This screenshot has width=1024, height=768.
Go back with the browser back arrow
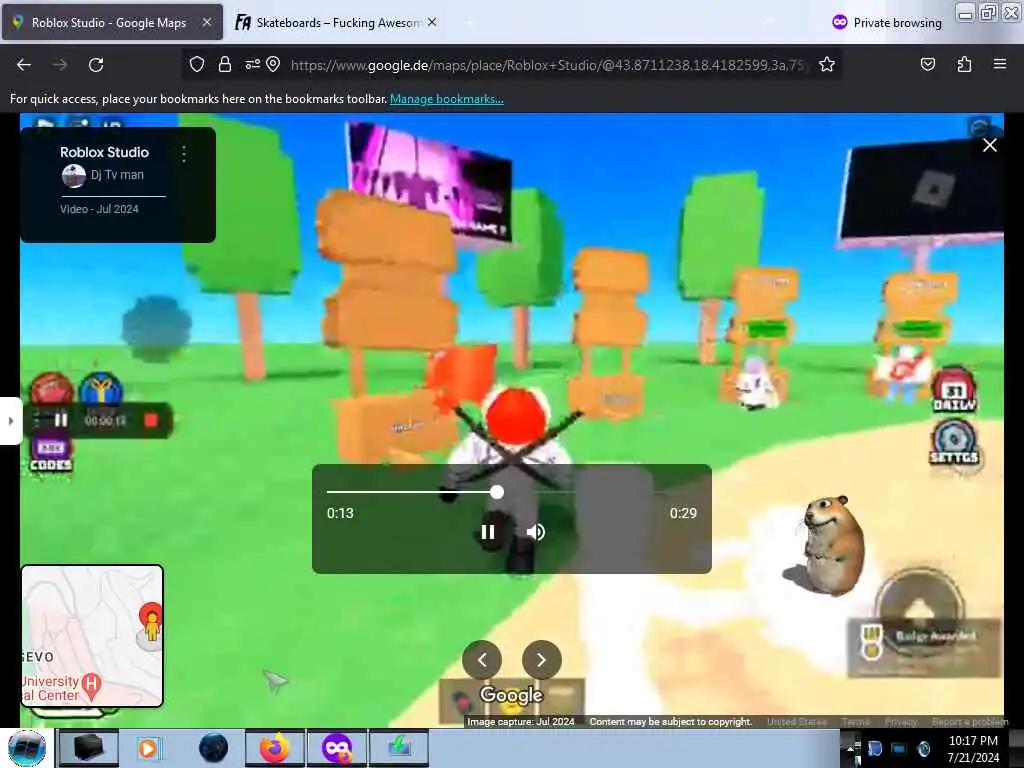(x=24, y=65)
